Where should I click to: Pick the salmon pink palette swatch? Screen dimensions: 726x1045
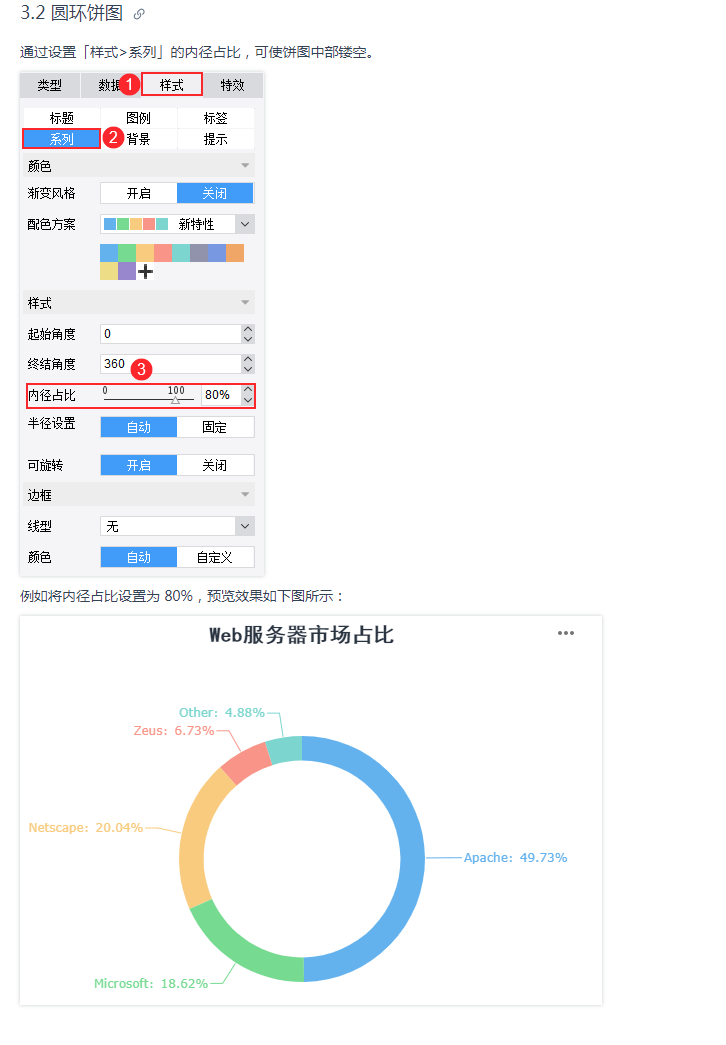tap(163, 253)
